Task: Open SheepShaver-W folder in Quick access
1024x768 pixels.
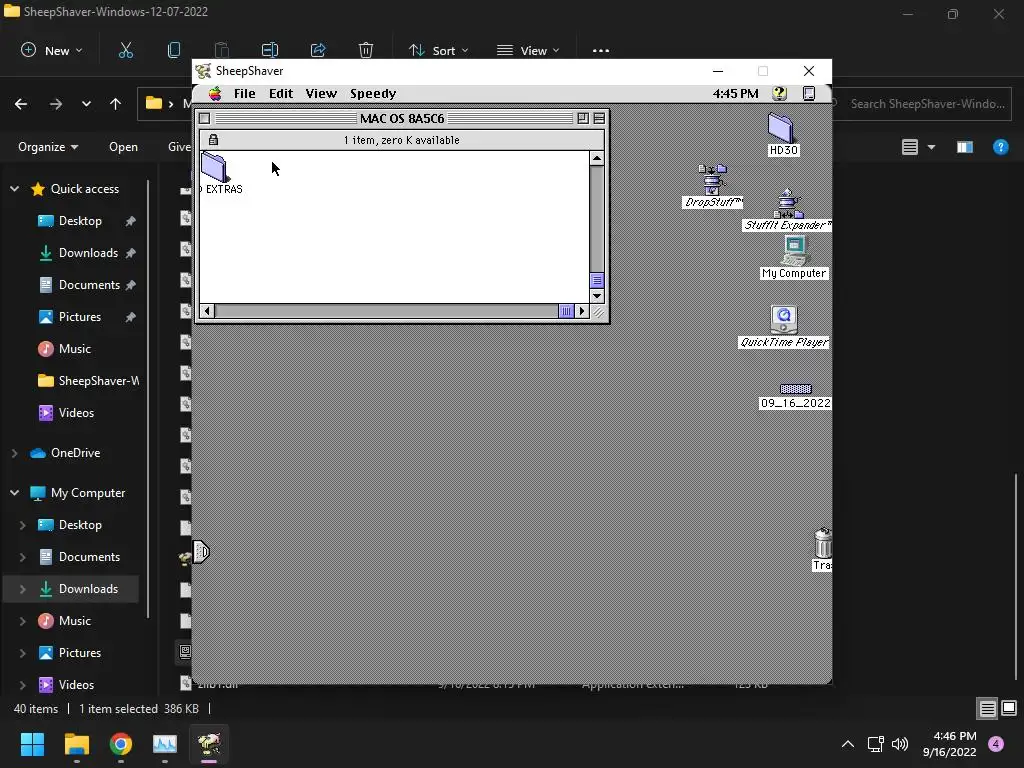Action: (88, 381)
